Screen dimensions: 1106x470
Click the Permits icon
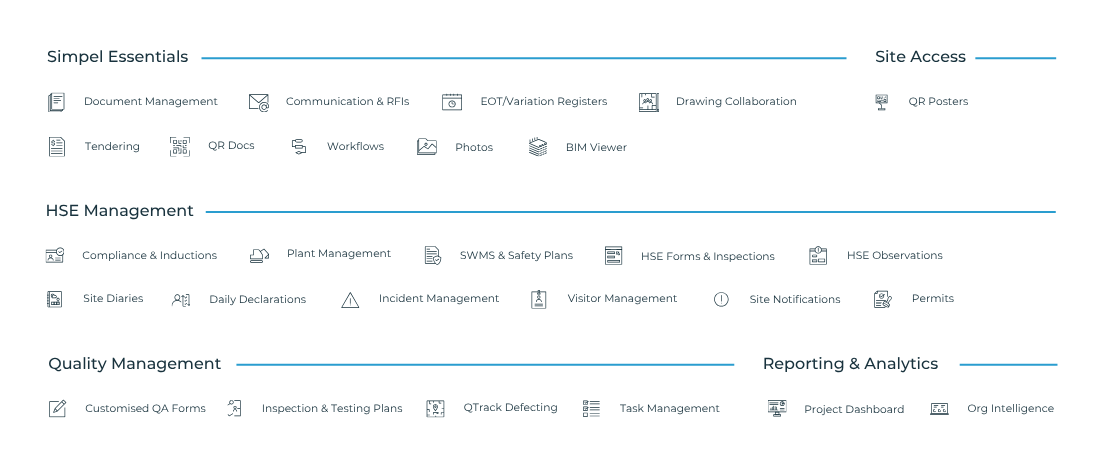[x=883, y=299]
